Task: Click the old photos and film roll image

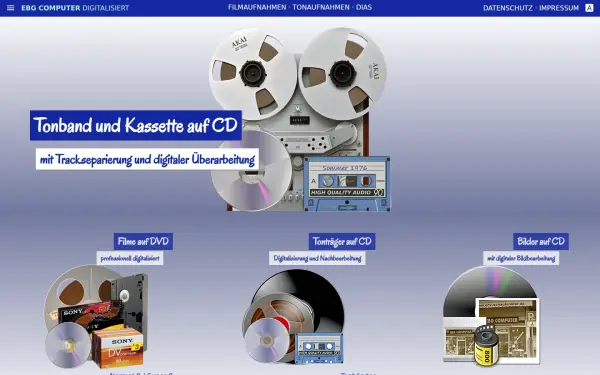Action: [x=492, y=316]
